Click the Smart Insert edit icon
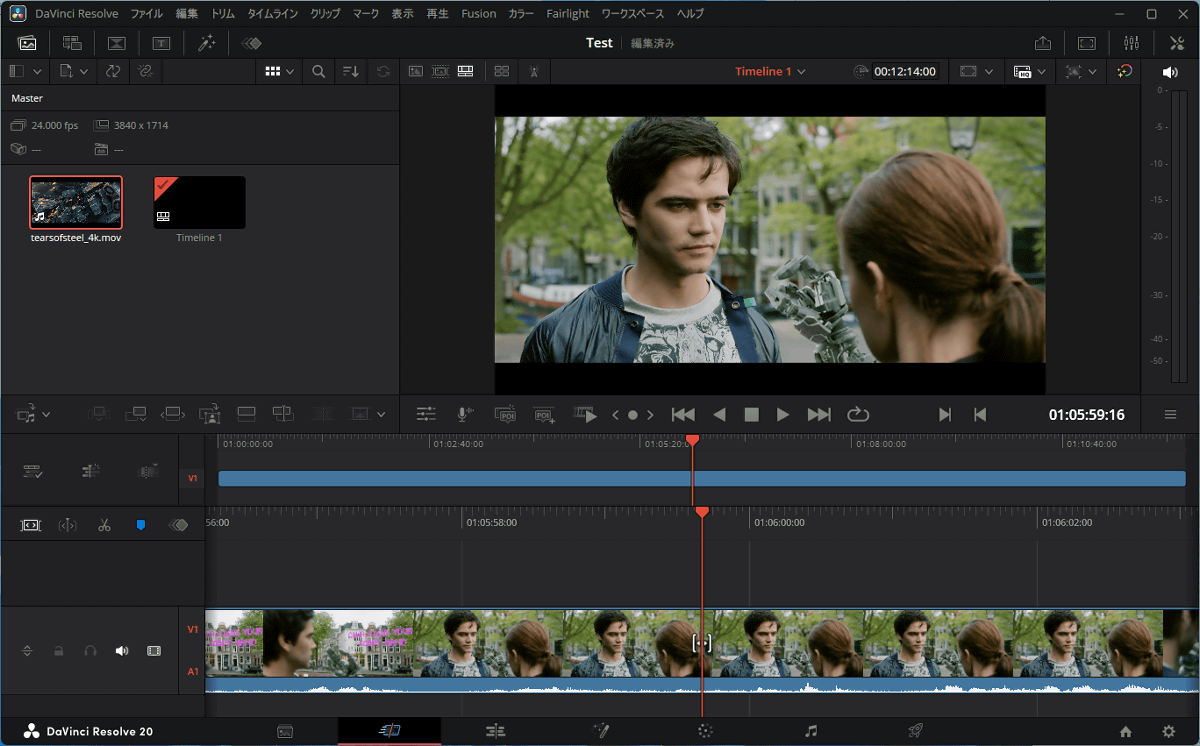This screenshot has height=746, width=1200. pos(98,414)
